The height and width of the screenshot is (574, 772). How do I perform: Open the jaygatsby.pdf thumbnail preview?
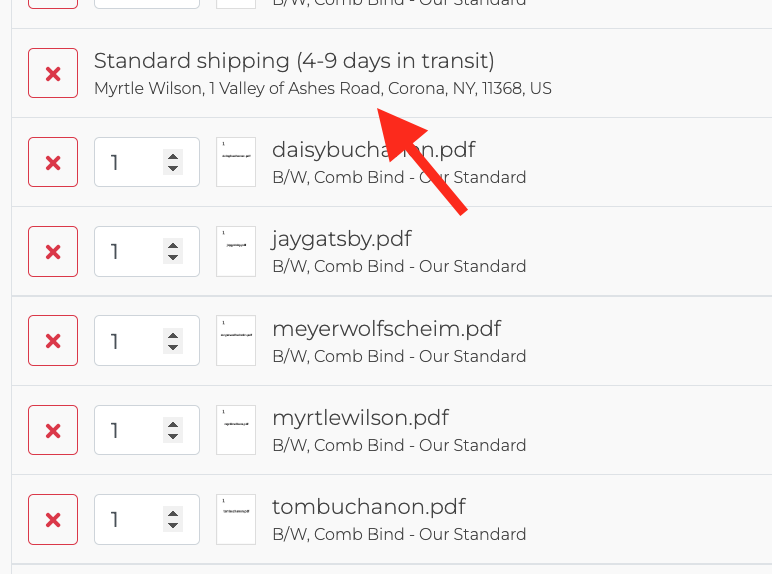click(236, 252)
